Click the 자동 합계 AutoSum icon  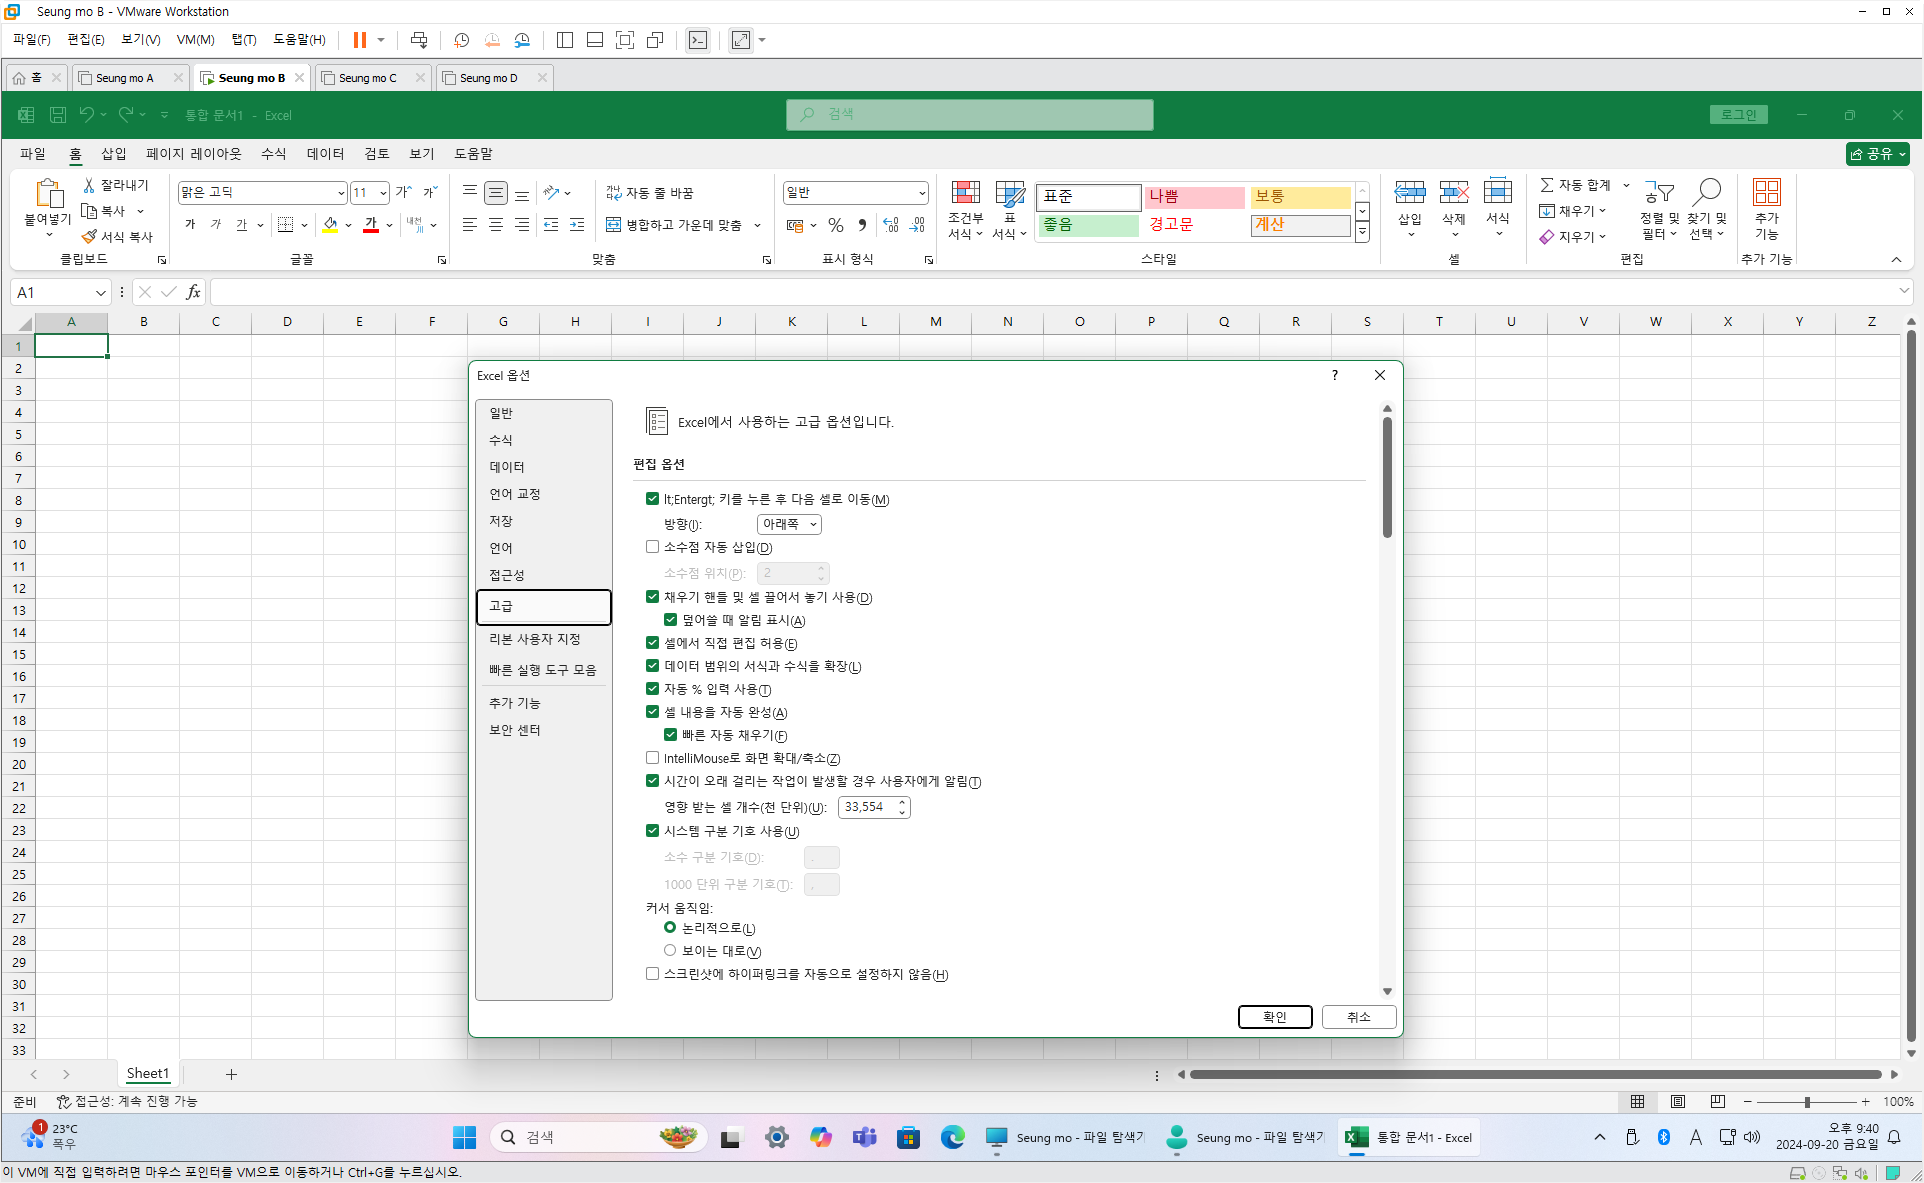(1547, 185)
